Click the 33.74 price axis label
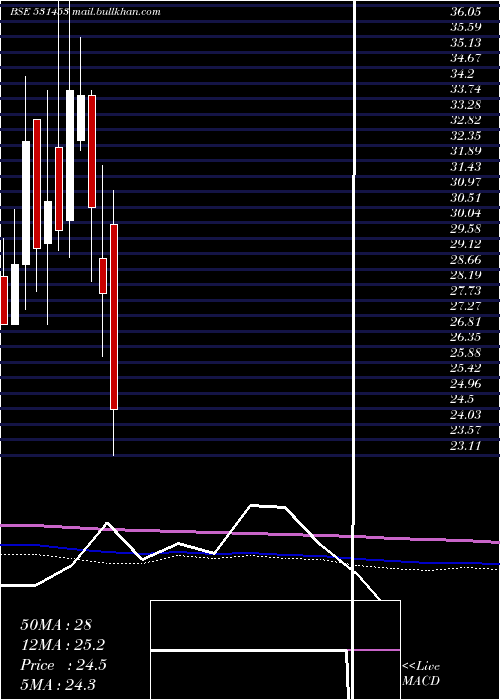The width and height of the screenshot is (500, 700). coord(466,89)
